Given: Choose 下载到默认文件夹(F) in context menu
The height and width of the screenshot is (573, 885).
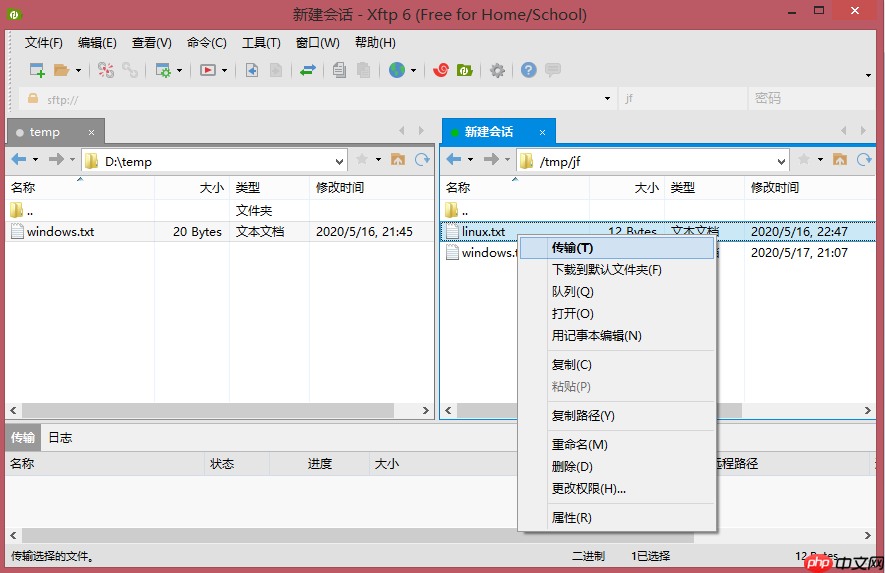Looking at the screenshot, I should (x=617, y=270).
